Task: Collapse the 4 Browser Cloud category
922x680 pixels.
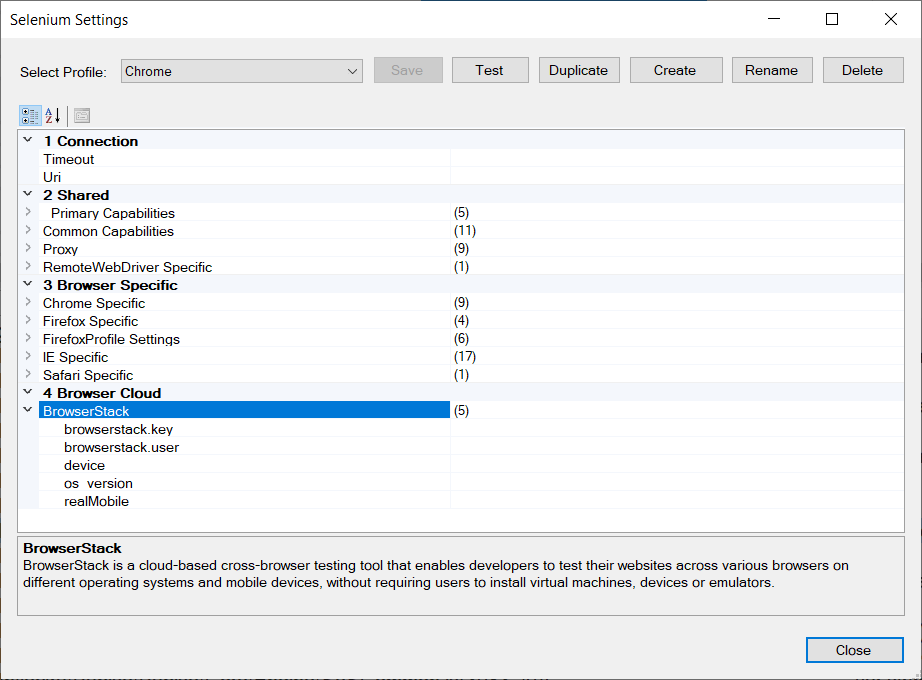Action: (x=28, y=392)
